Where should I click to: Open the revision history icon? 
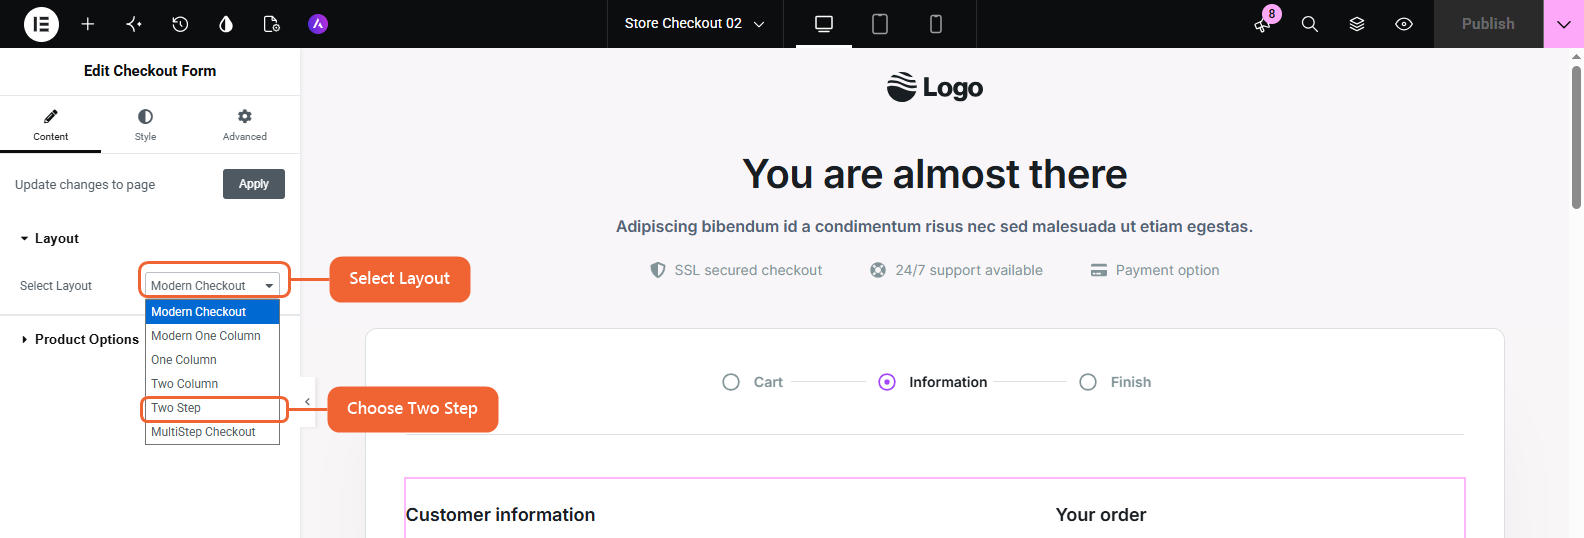180,24
